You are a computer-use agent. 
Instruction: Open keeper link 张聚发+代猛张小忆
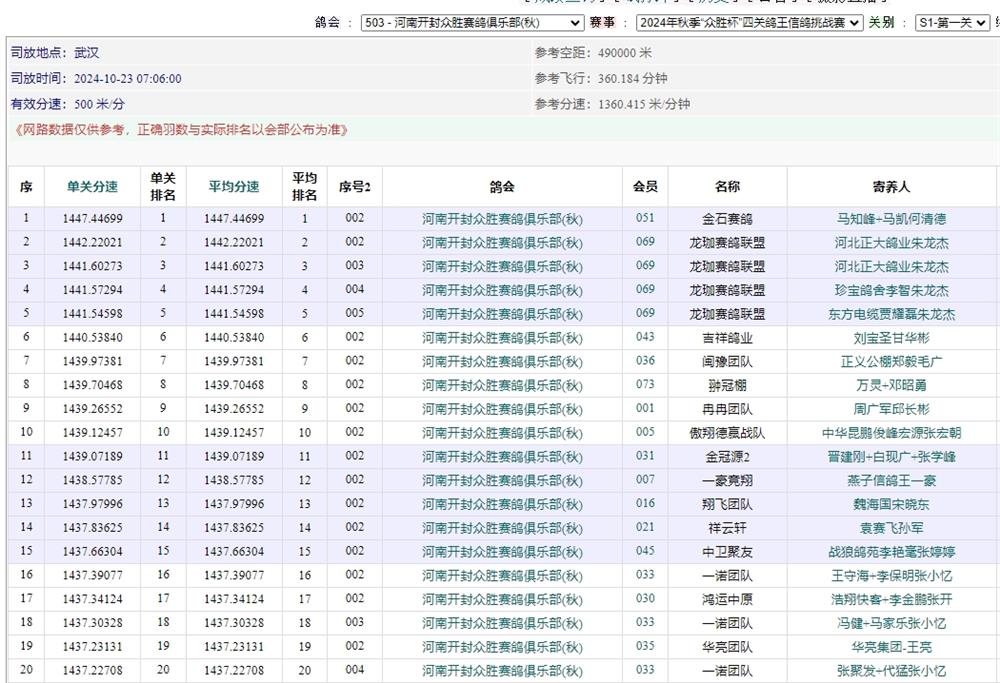point(892,670)
